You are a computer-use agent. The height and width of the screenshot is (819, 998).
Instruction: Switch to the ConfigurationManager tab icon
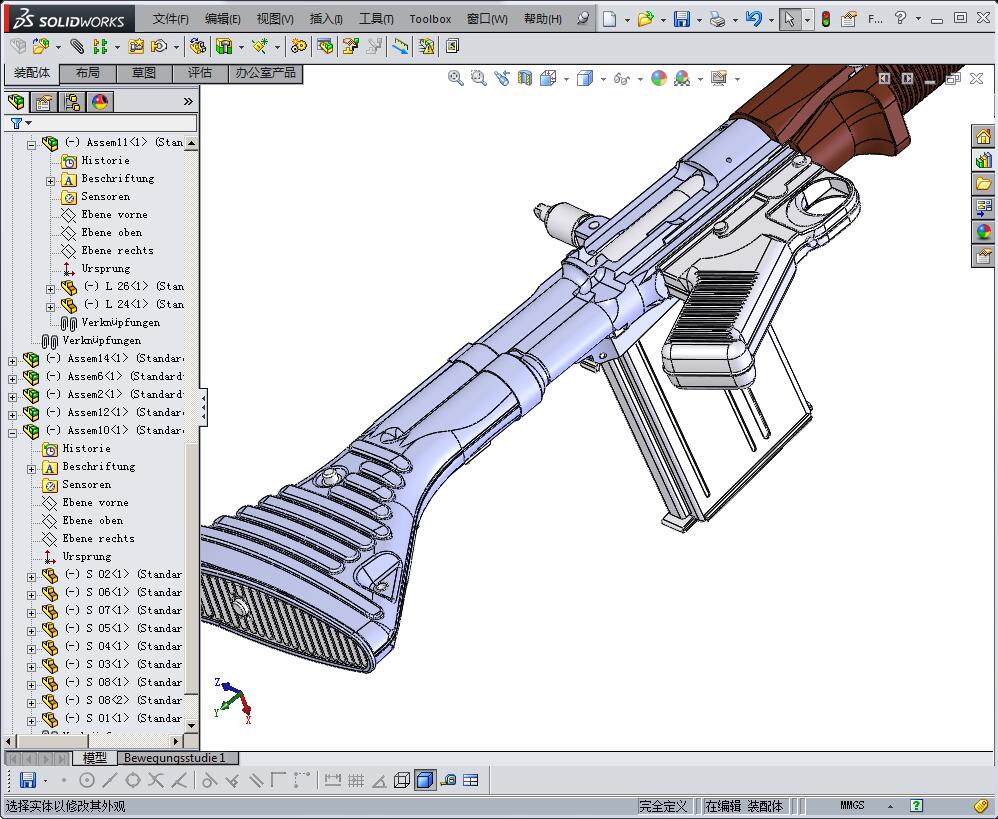(72, 102)
